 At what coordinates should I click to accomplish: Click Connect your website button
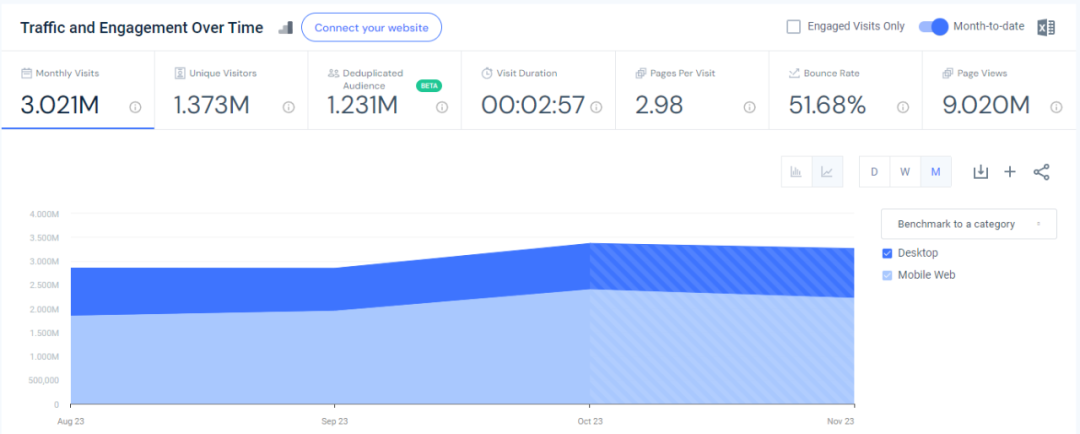tap(371, 28)
